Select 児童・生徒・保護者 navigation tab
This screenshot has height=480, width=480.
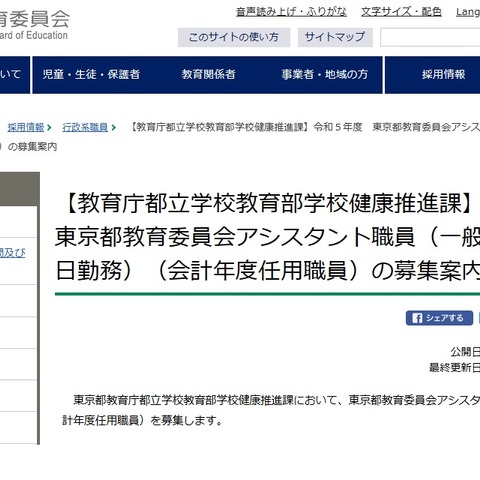point(91,75)
